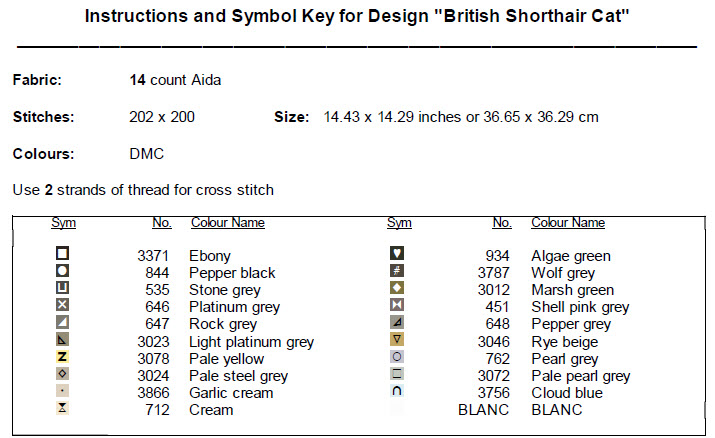Click the right "No." column header
715x438 pixels.
coord(502,223)
